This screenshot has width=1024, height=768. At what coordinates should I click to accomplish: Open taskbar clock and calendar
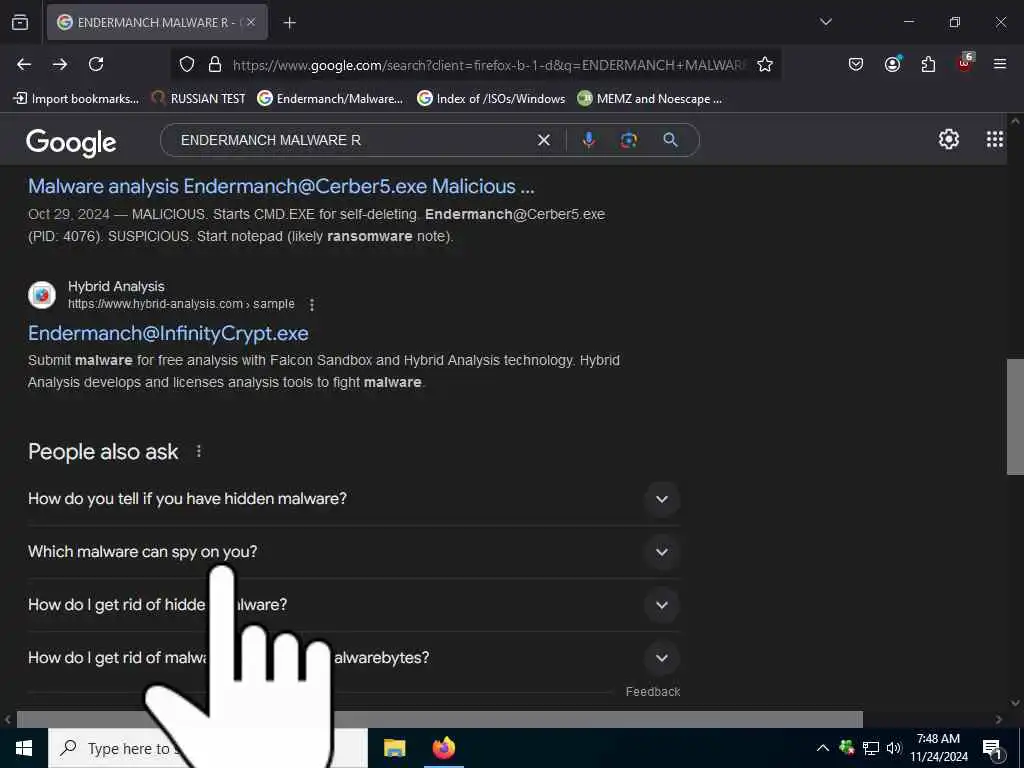pos(938,748)
